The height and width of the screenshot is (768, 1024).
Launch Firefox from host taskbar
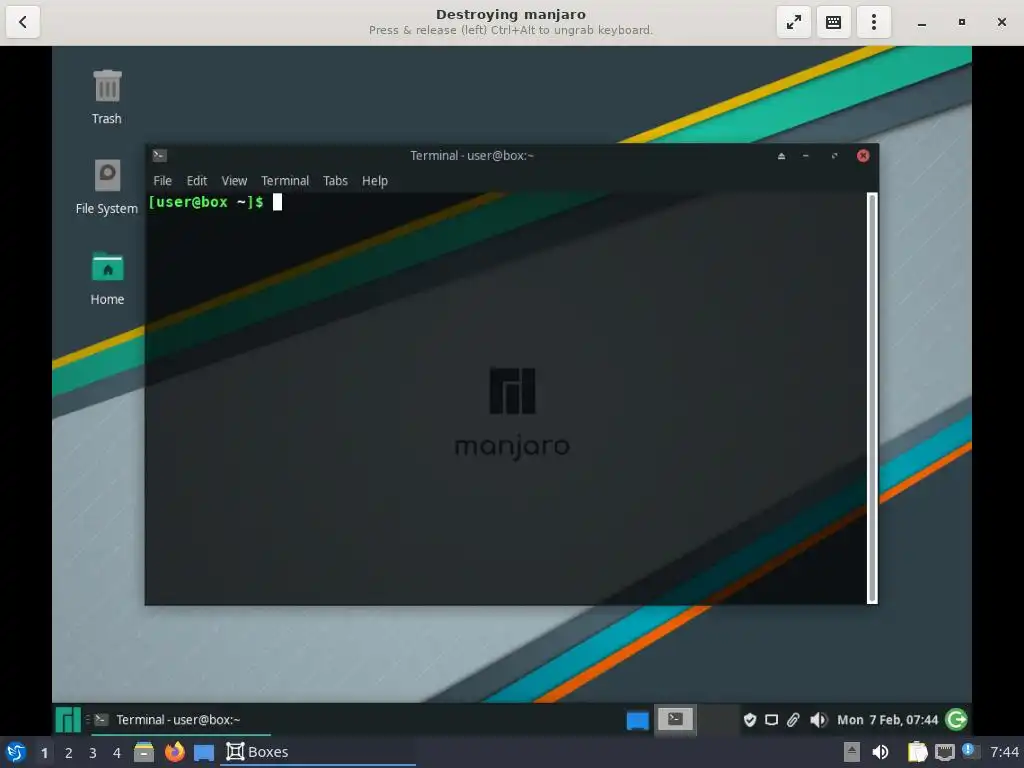pyautogui.click(x=174, y=752)
